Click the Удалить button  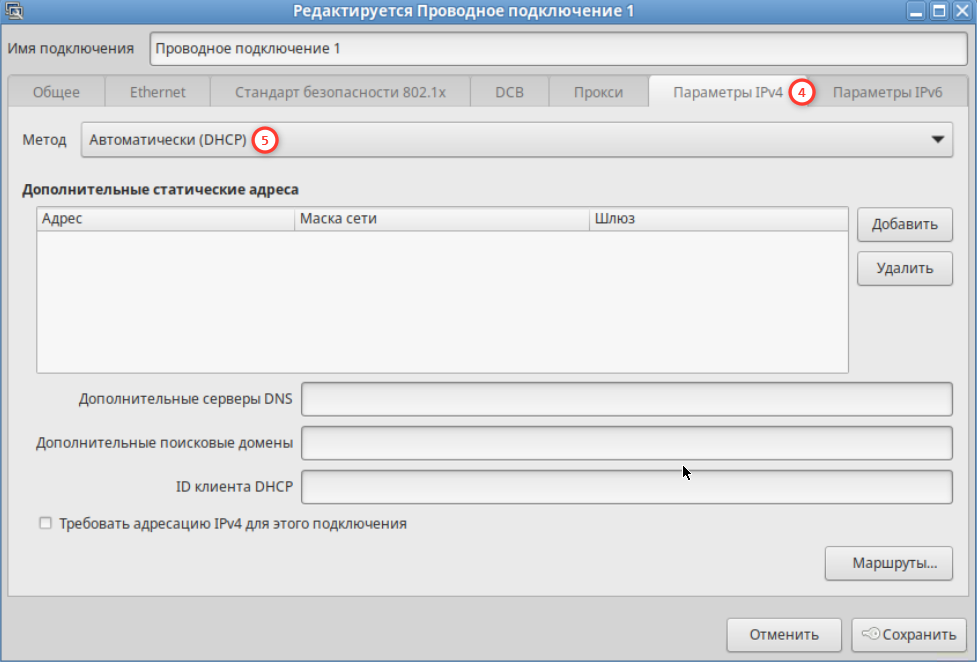tap(905, 269)
